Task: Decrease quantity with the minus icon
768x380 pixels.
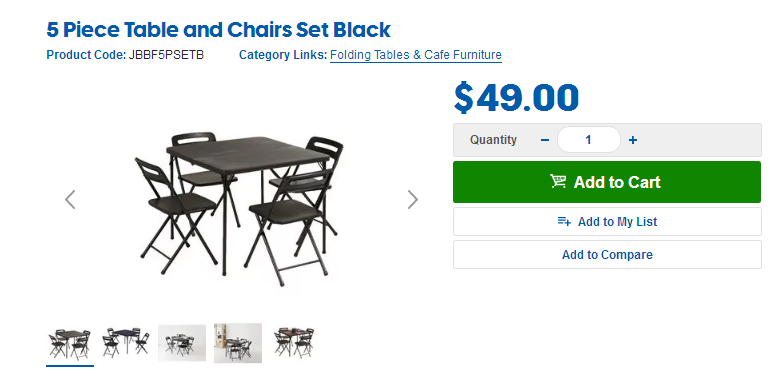Action: 545,140
